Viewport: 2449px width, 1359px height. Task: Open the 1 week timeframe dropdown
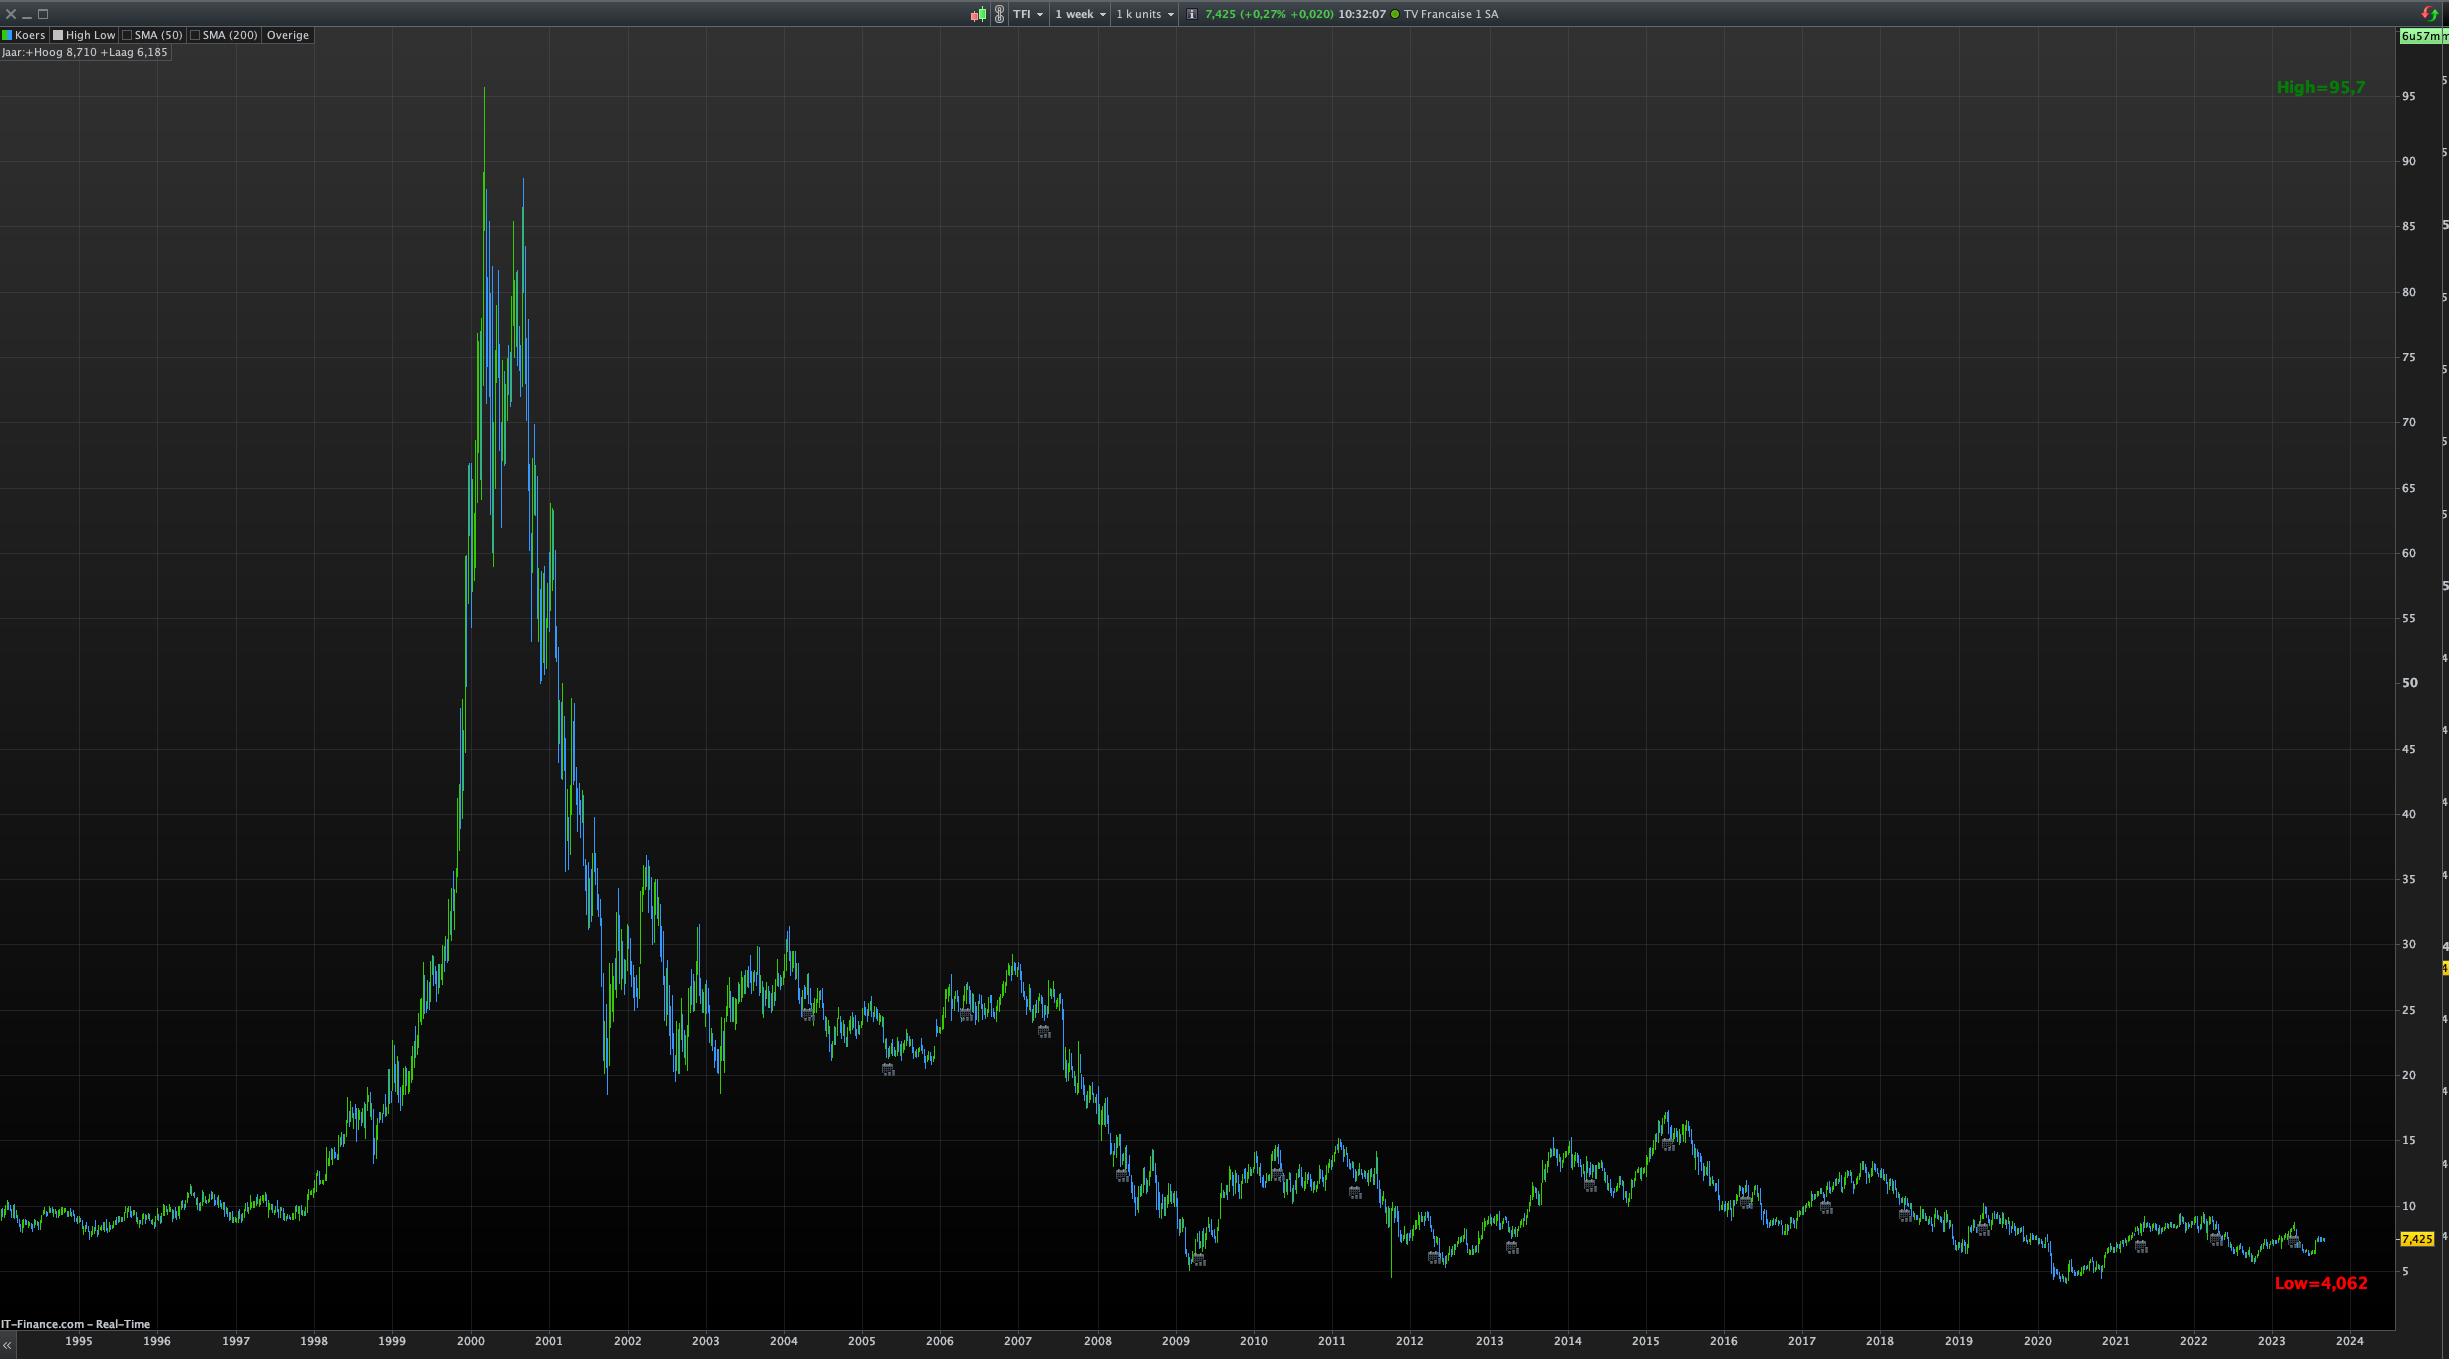click(x=1080, y=14)
